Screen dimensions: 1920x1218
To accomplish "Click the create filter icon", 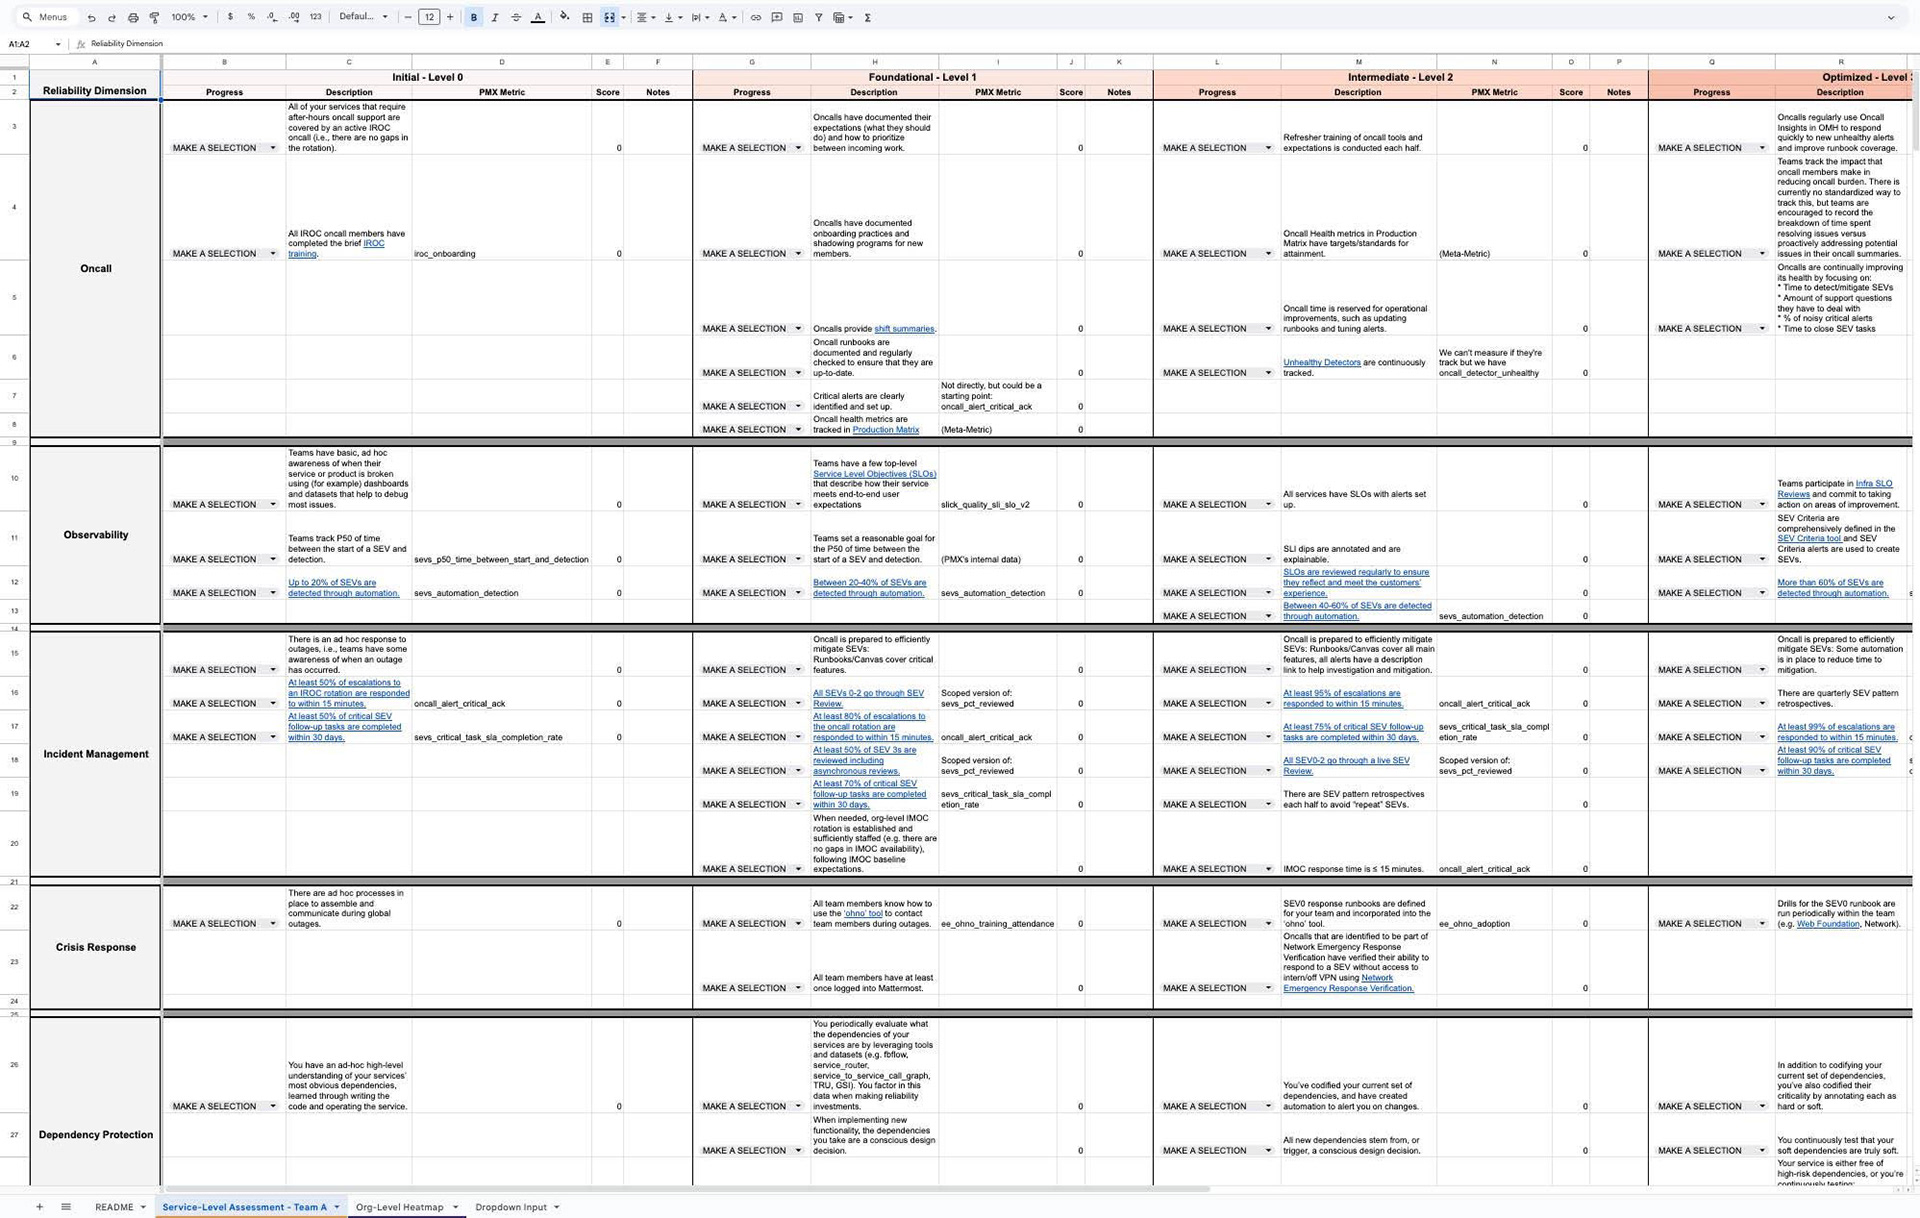I will [x=818, y=17].
